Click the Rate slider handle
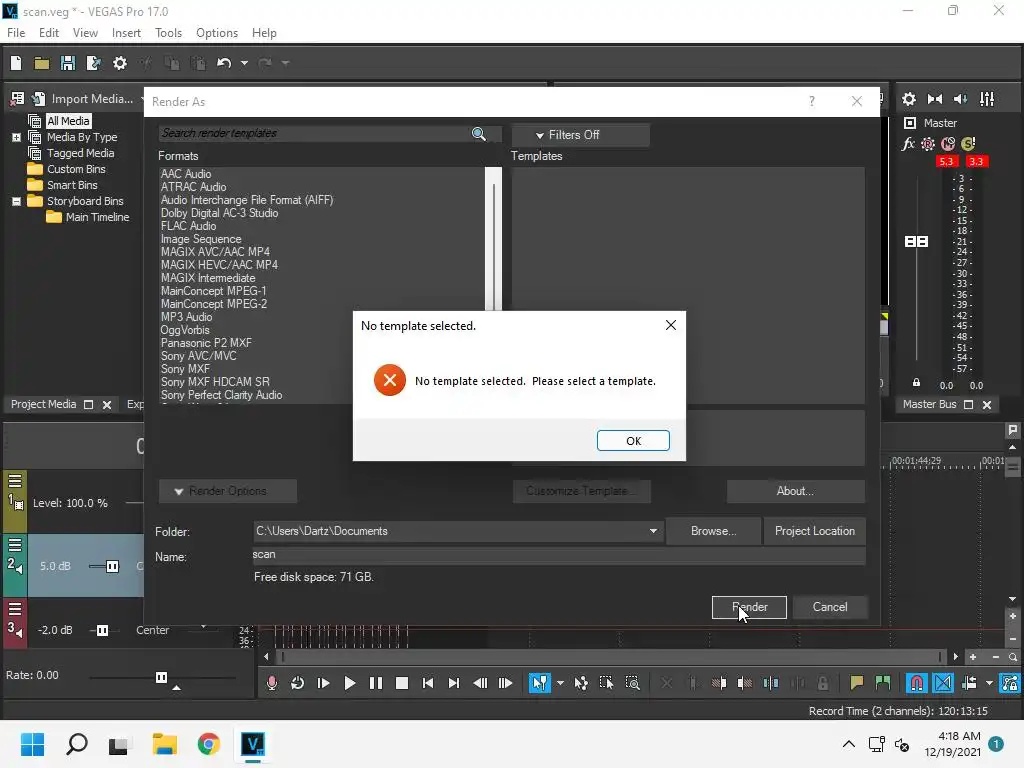The height and width of the screenshot is (768, 1024). [161, 677]
